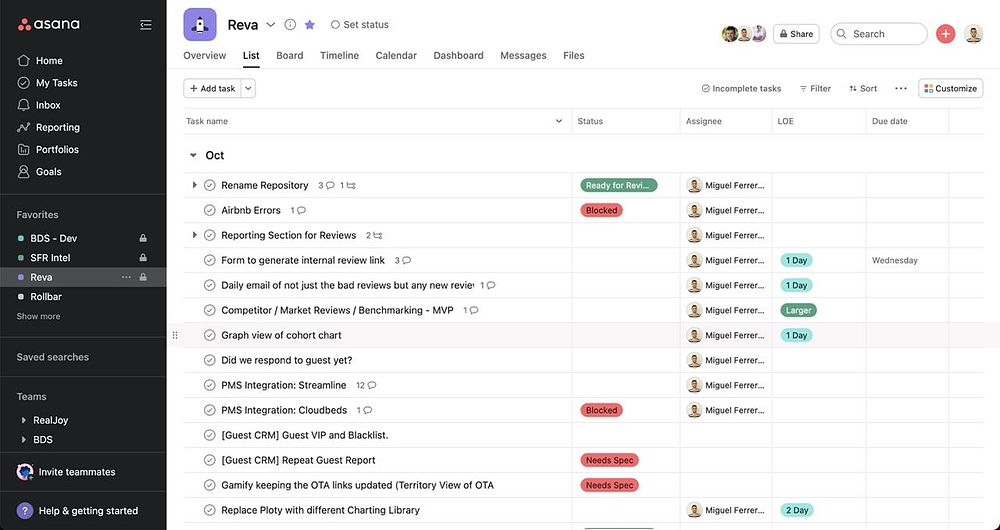Open the Filter option
This screenshot has height=530, width=1000.
[x=815, y=89]
